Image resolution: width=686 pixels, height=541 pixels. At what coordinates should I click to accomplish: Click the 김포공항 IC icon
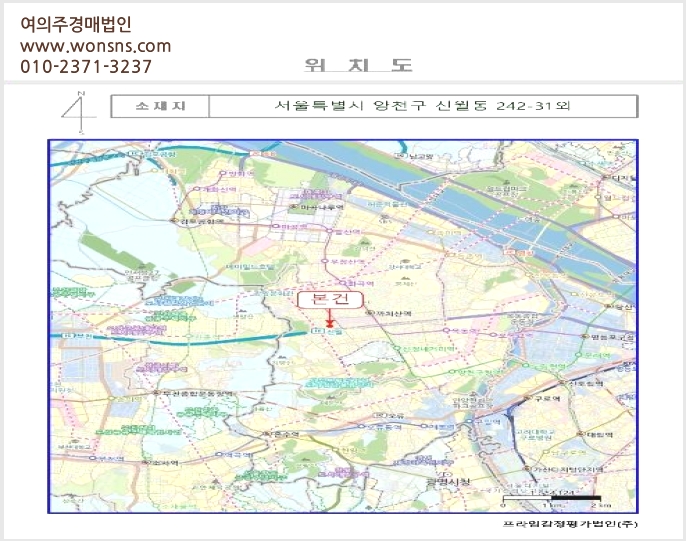135,154
